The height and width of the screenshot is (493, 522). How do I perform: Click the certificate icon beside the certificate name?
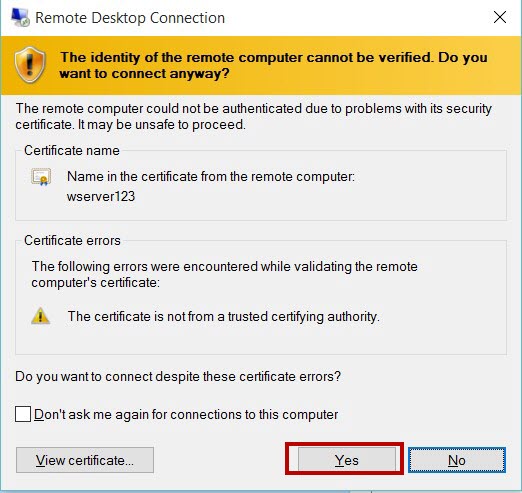coord(41,177)
